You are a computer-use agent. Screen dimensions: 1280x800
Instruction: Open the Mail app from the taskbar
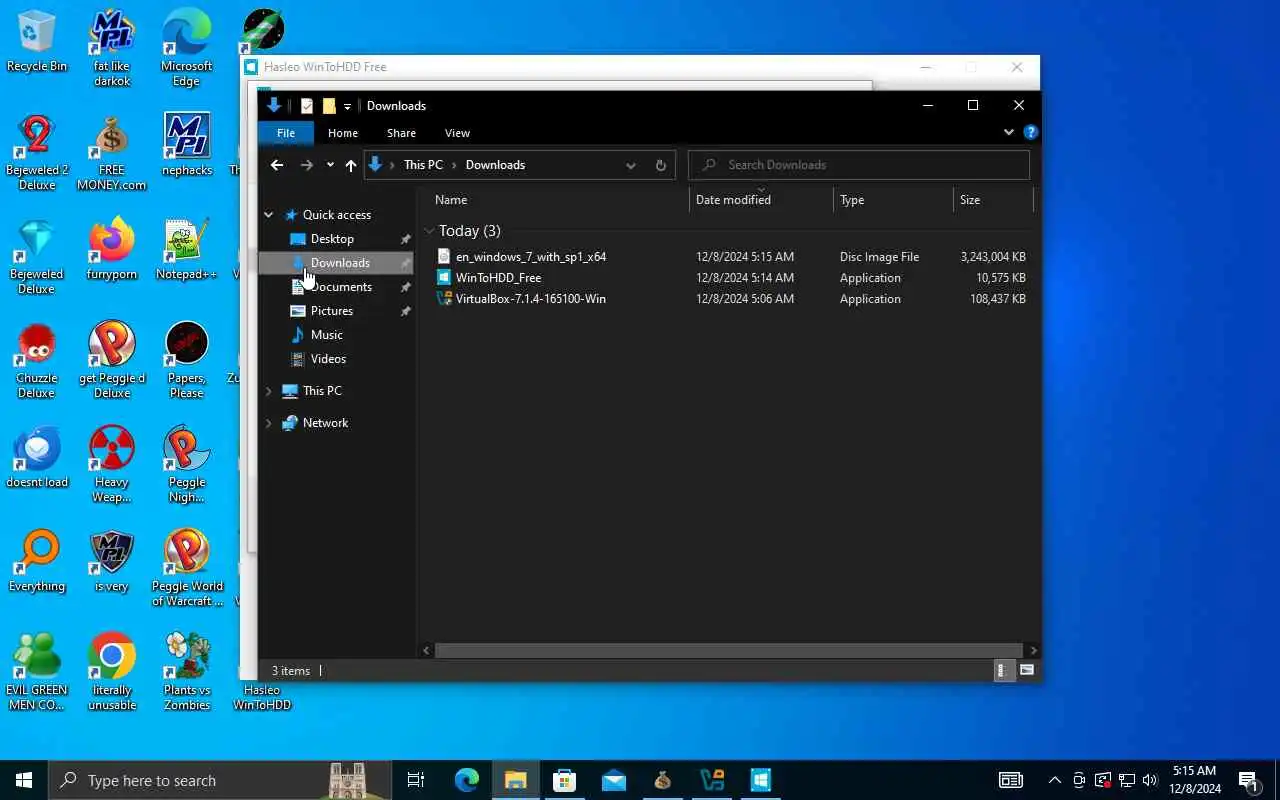(x=614, y=780)
